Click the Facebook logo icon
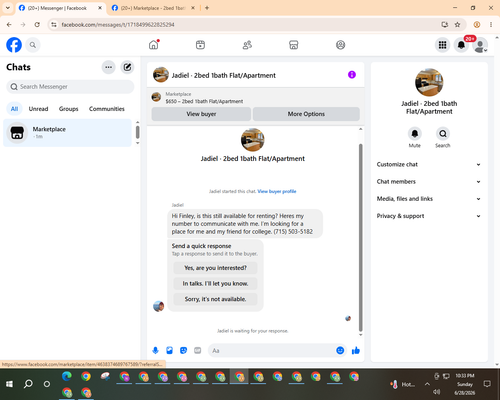This screenshot has height=400, width=500. tap(14, 45)
